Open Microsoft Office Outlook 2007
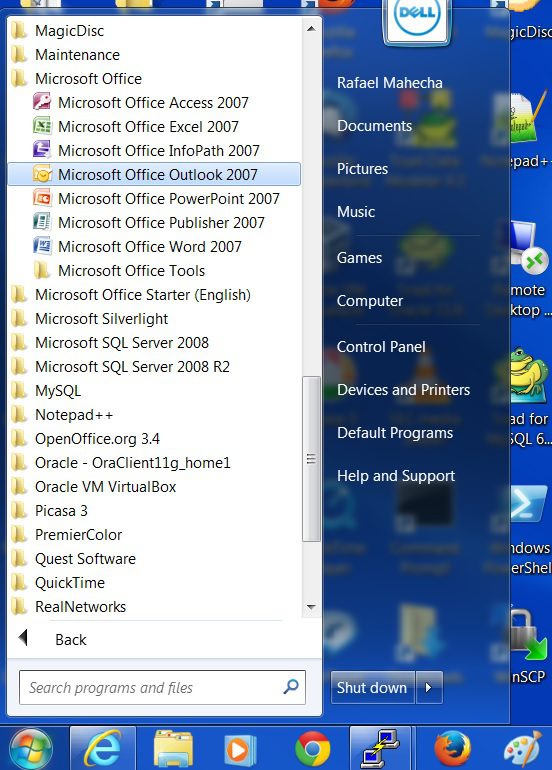 coord(154,174)
